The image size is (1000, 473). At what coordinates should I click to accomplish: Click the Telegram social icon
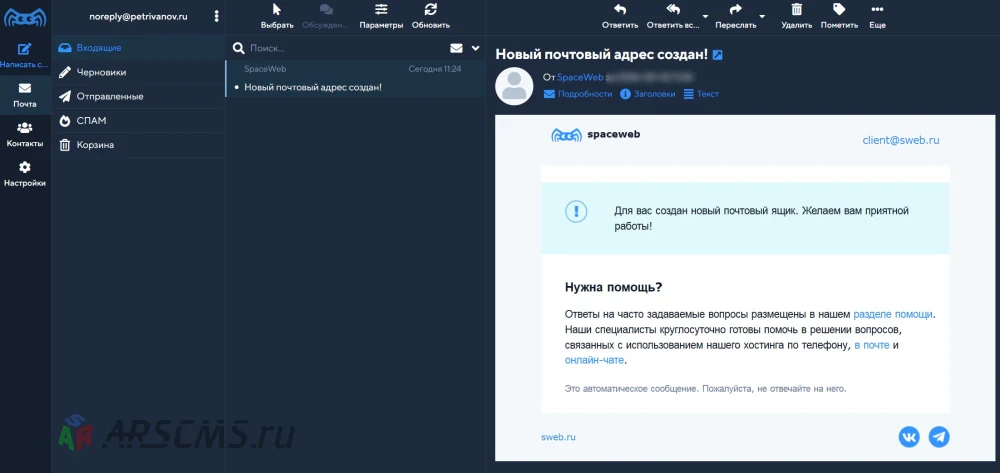click(x=939, y=437)
